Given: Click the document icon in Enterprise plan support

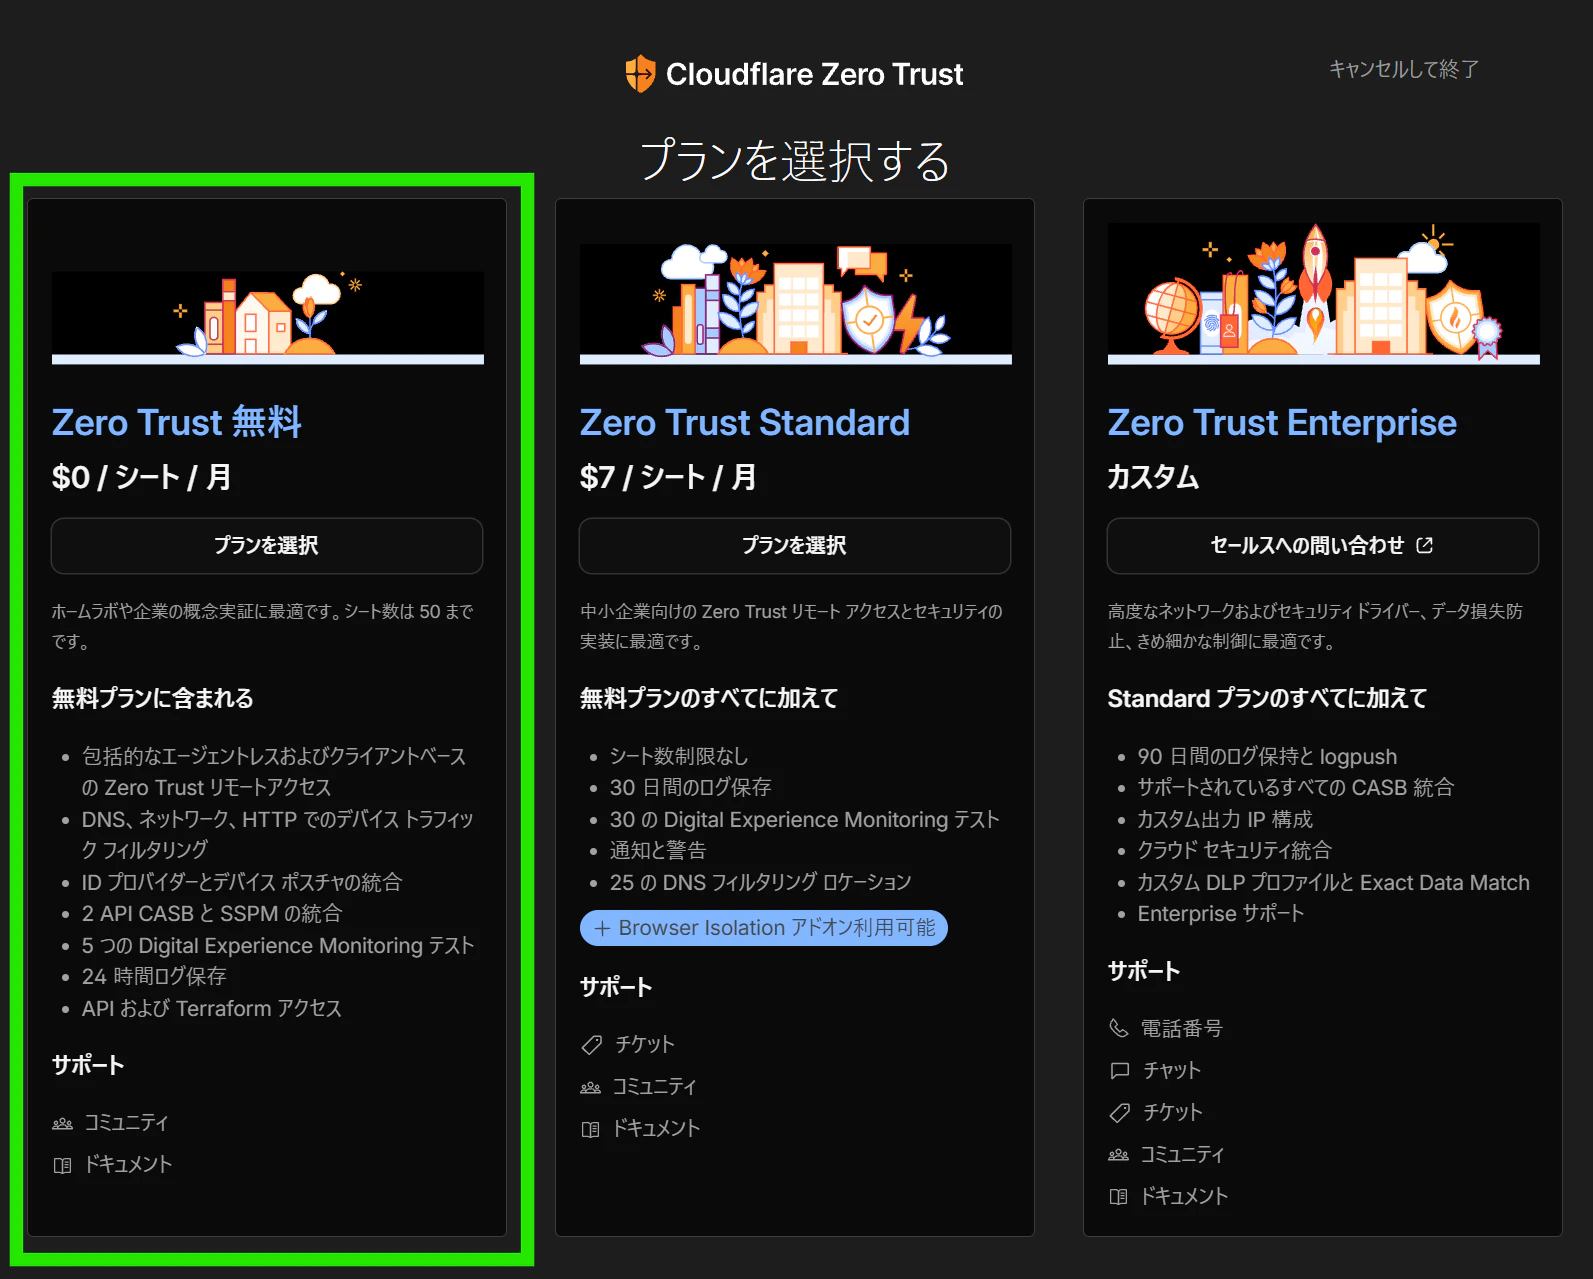Looking at the screenshot, I should coord(1118,1197).
